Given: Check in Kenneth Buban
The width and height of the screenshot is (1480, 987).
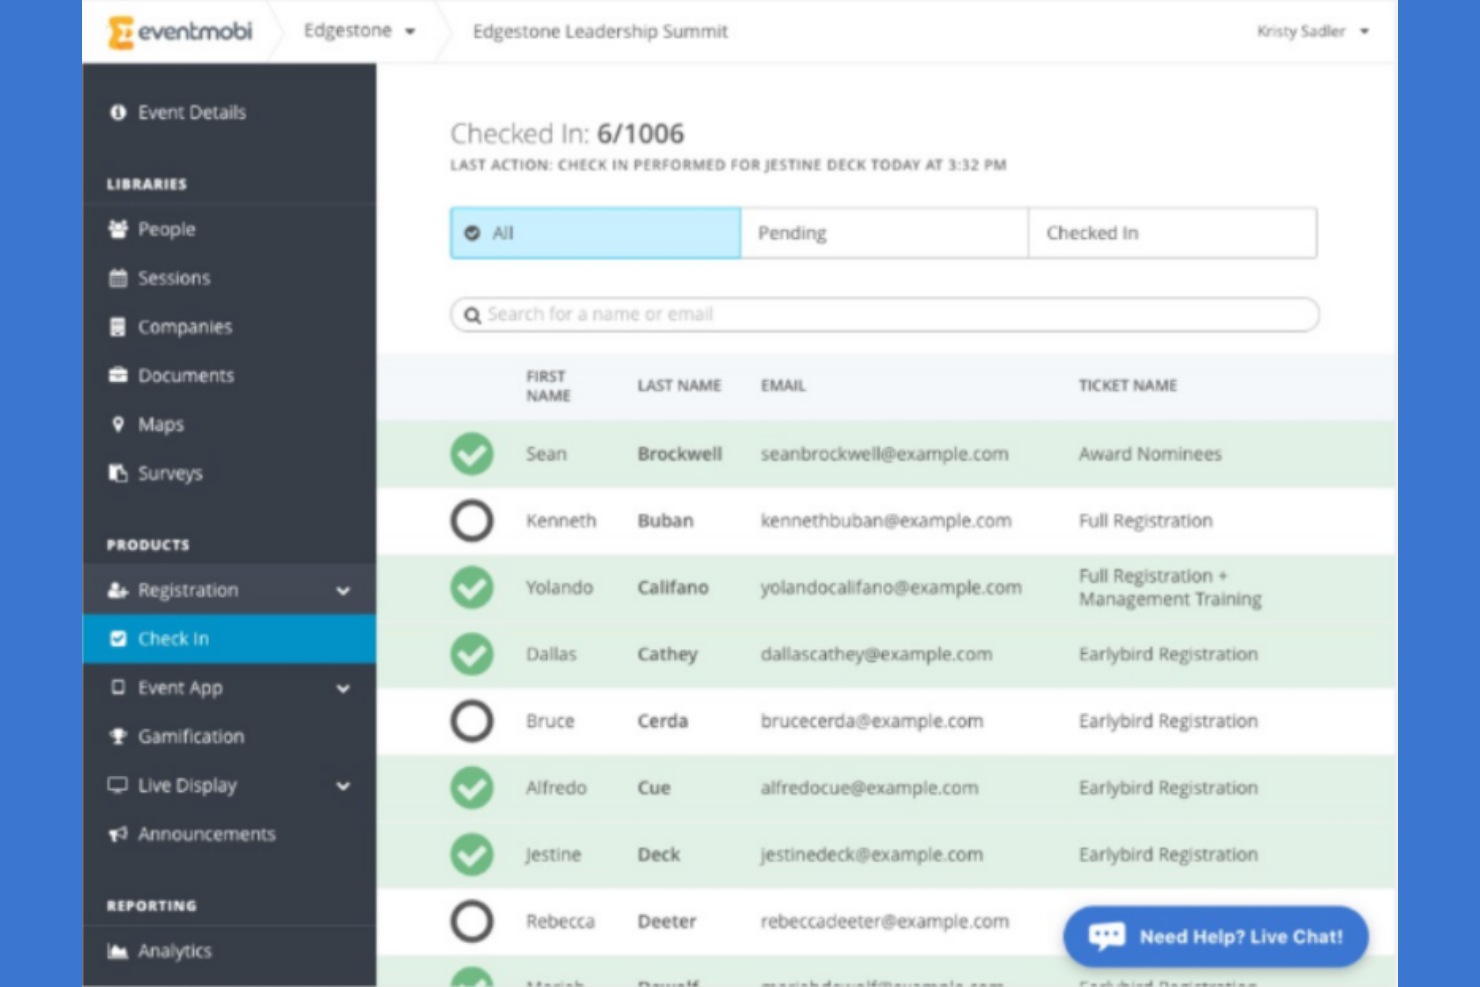Looking at the screenshot, I should 471,520.
